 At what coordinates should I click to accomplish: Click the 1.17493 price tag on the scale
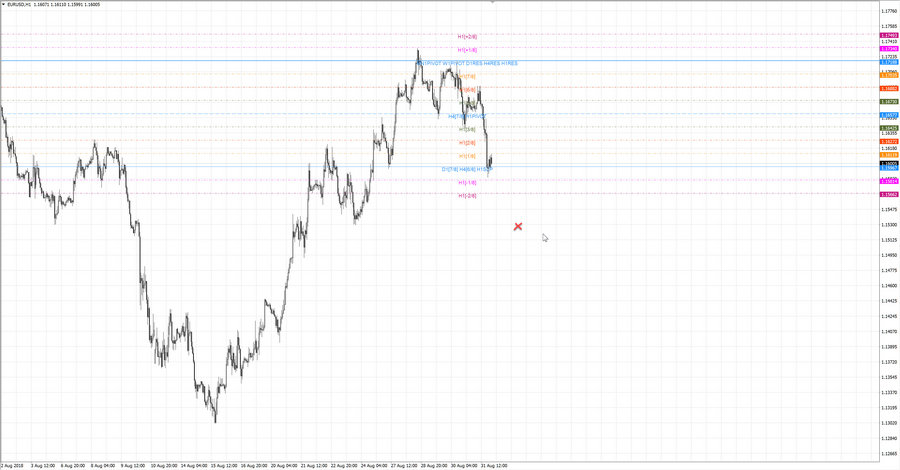coord(889,35)
